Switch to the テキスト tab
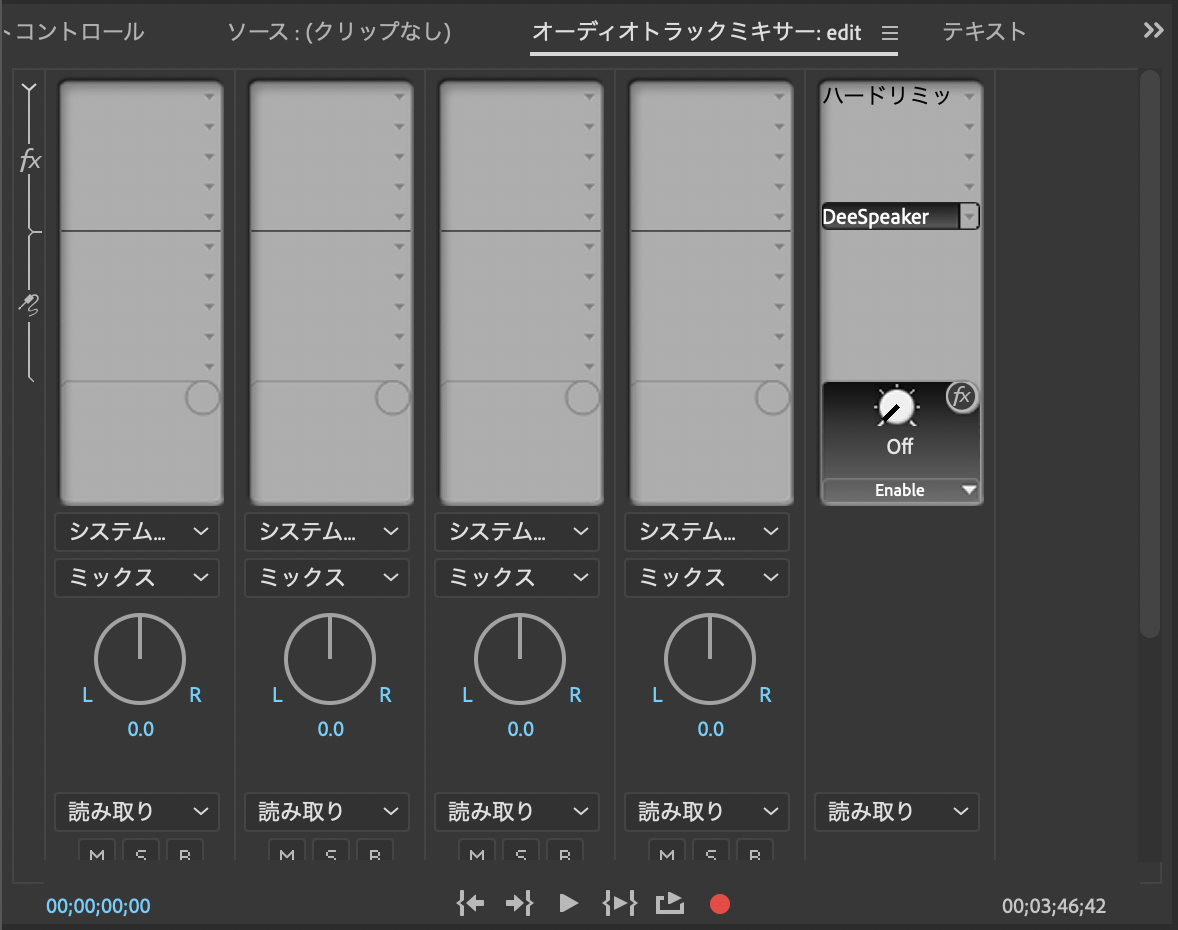The image size is (1178, 930). 984,32
